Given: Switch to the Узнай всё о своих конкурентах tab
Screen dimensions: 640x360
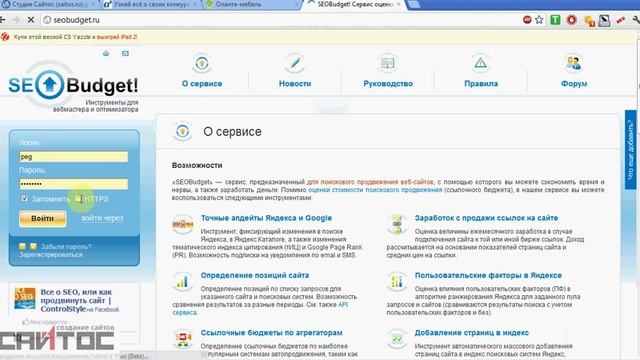Looking at the screenshot, I should coord(150,4).
